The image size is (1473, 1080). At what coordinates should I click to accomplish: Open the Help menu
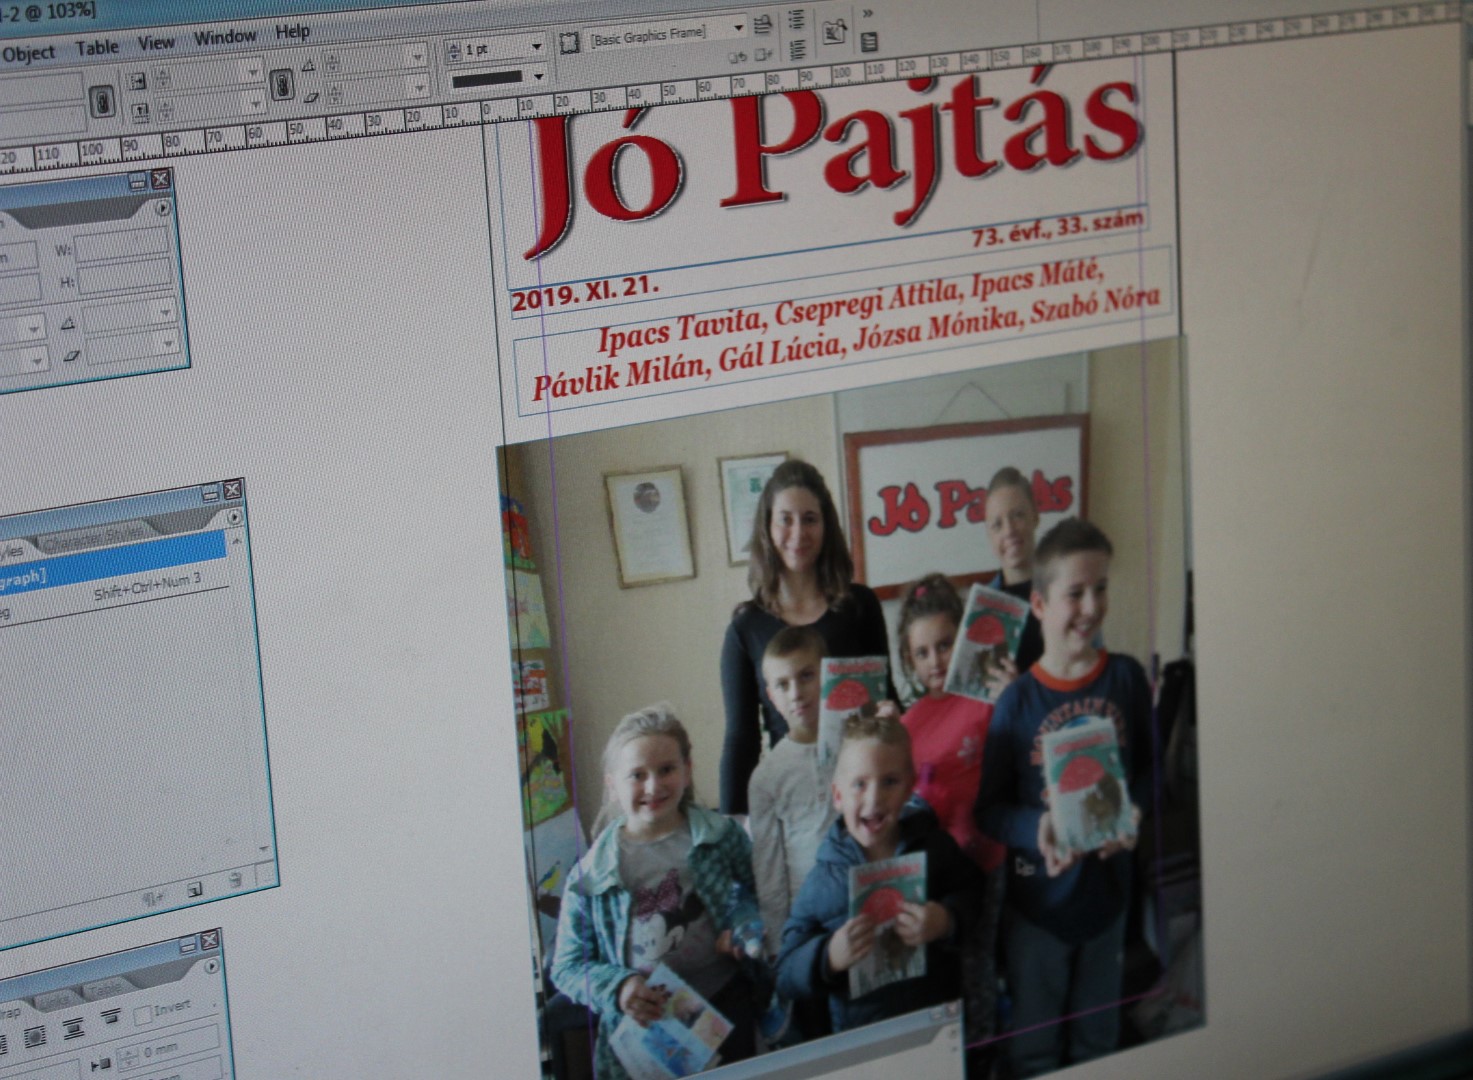point(292,32)
